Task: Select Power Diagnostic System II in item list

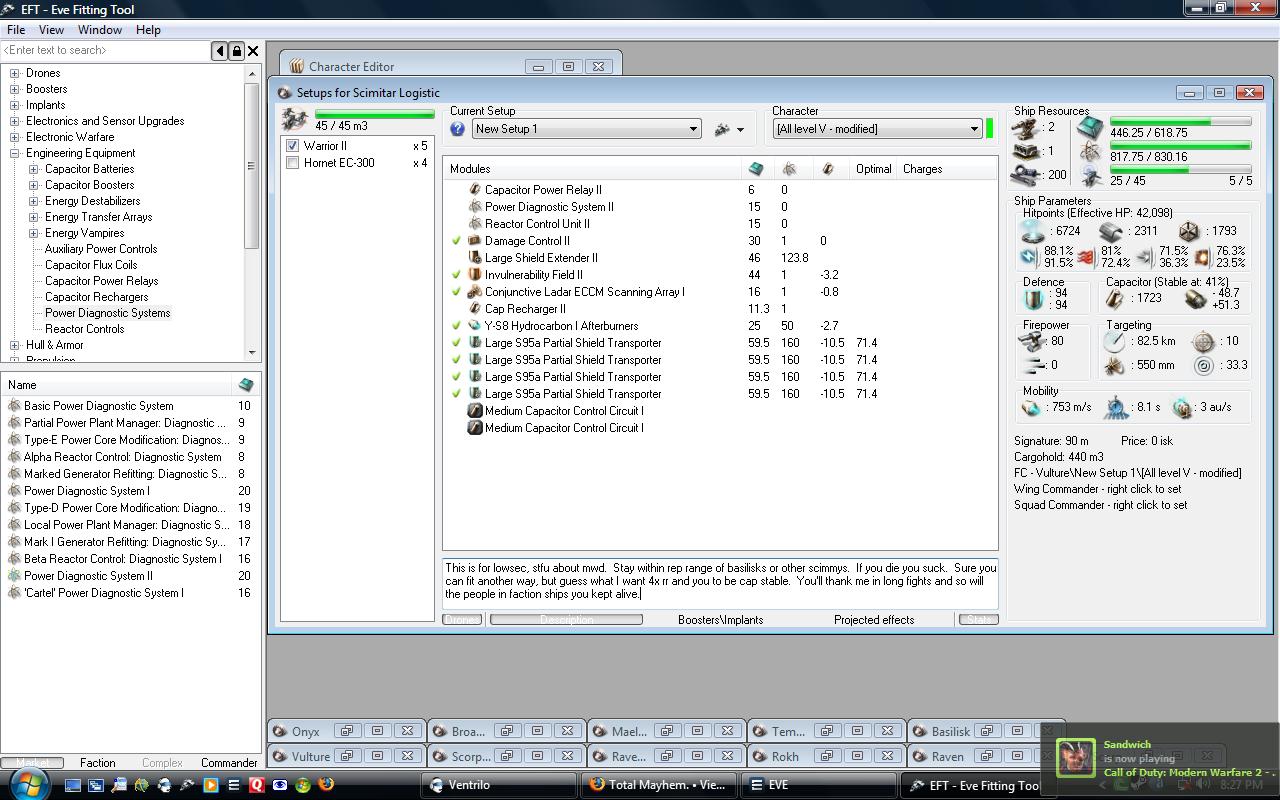Action: click(x=88, y=576)
